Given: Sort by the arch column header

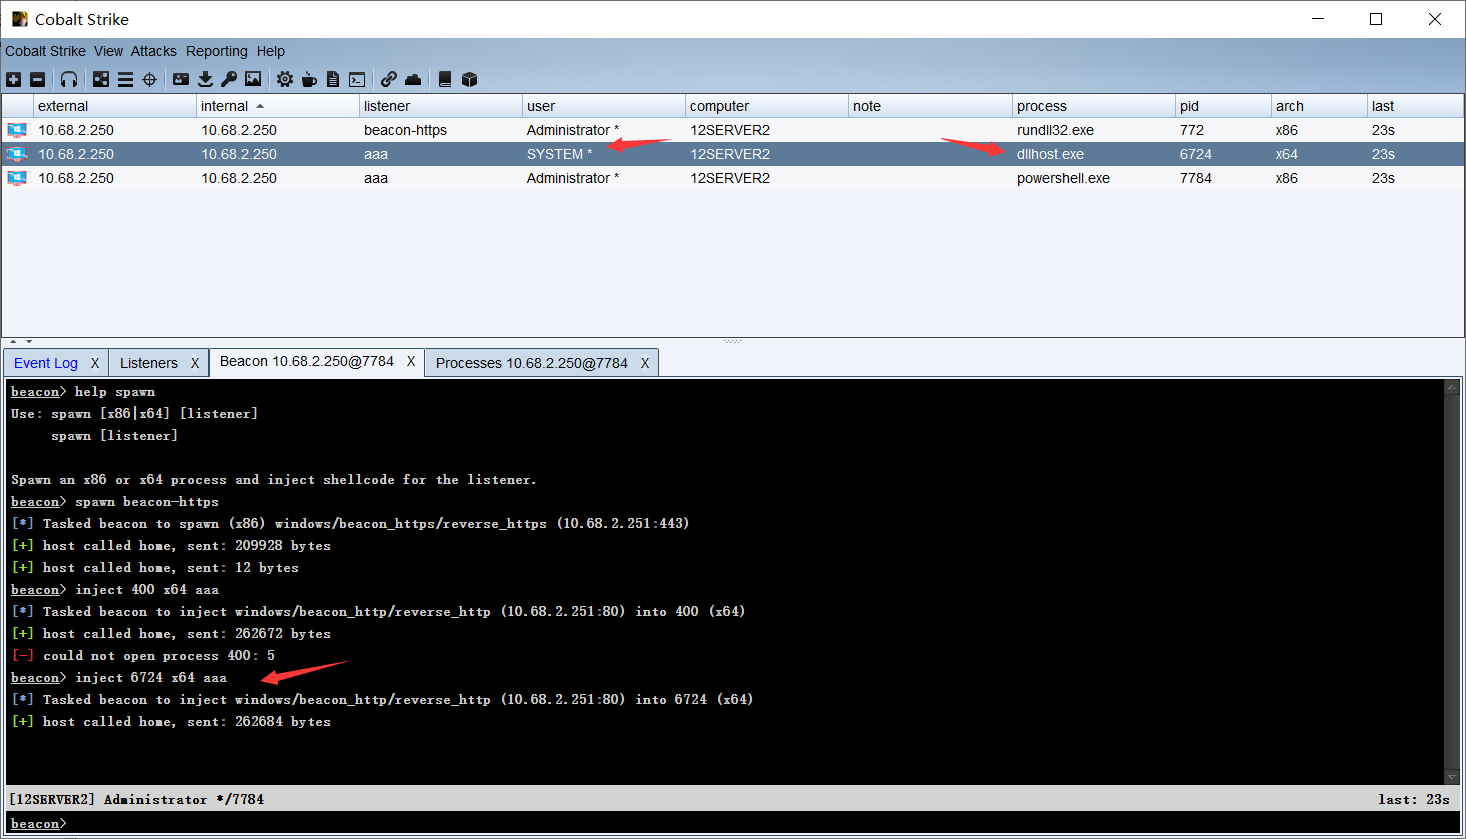Looking at the screenshot, I should [x=1319, y=106].
